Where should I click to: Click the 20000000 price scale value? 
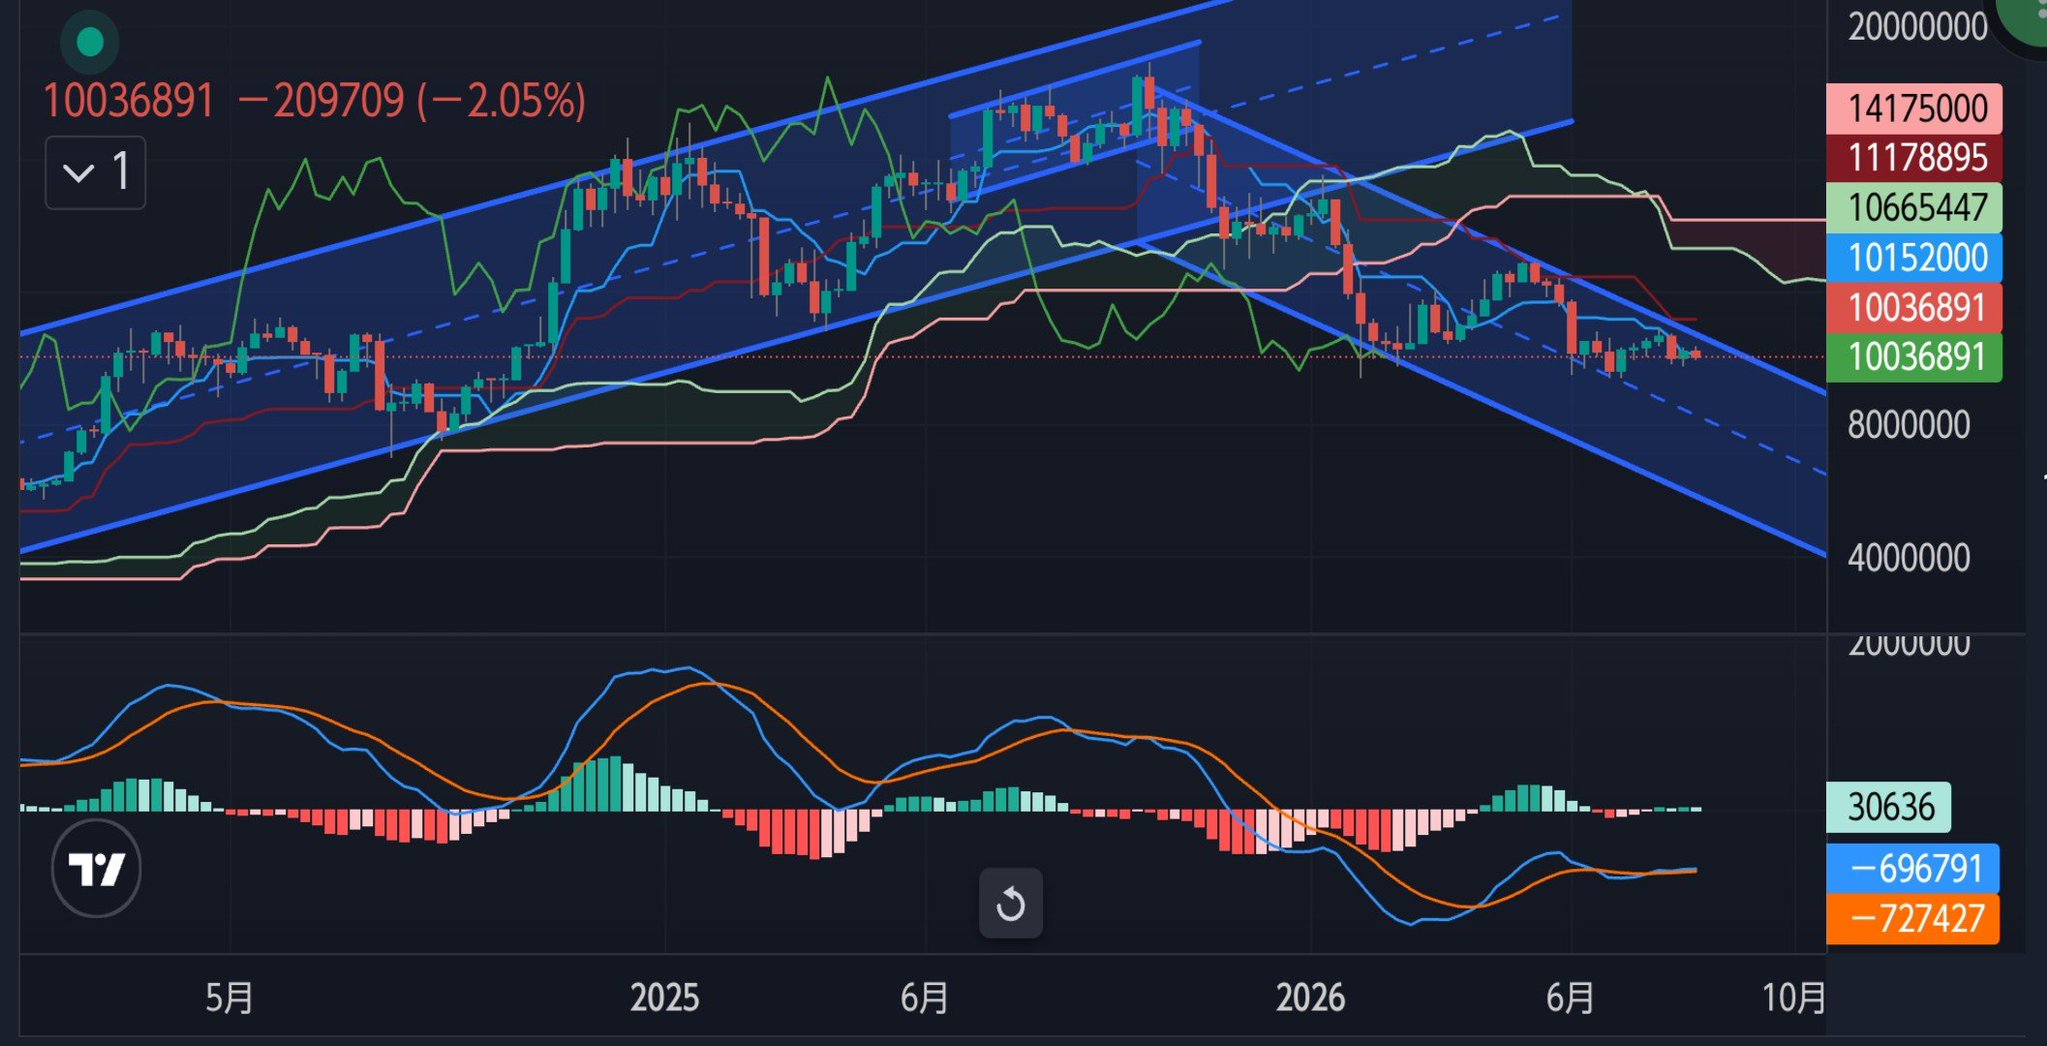1917,26
